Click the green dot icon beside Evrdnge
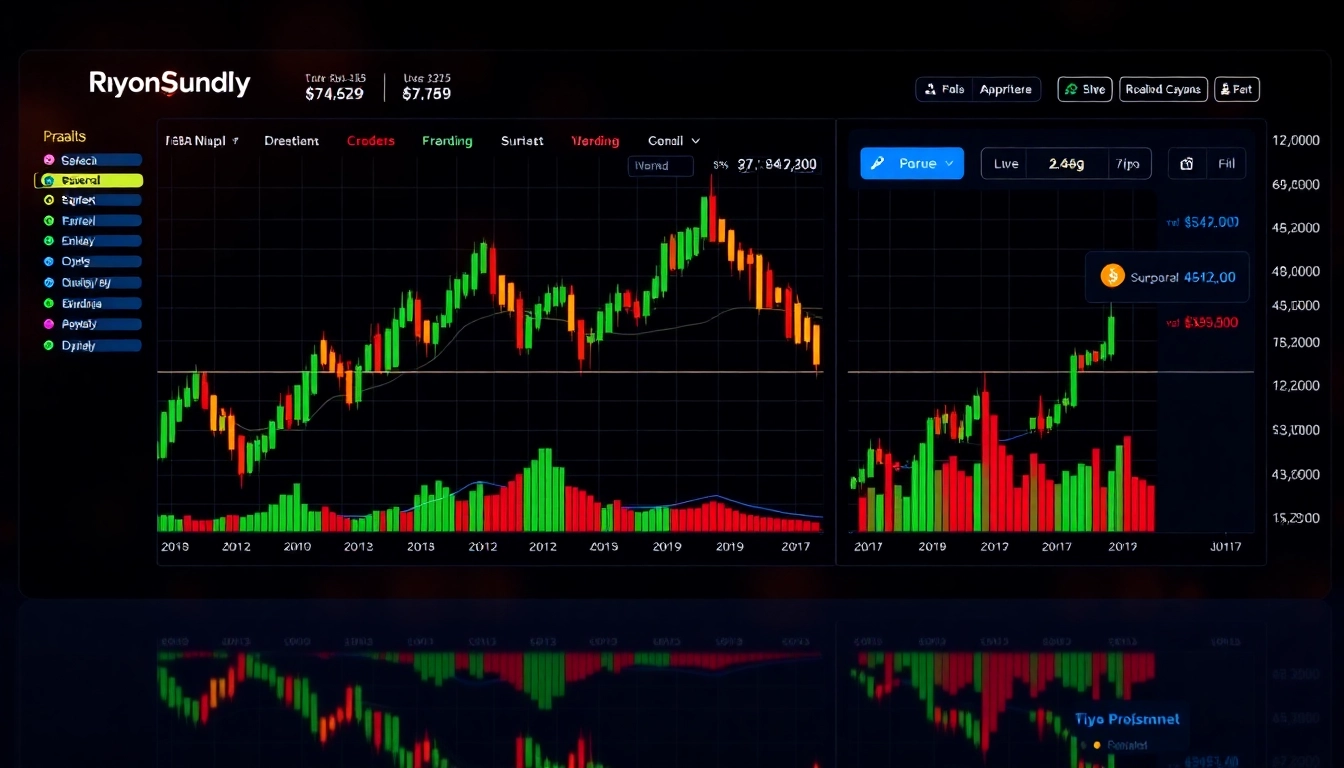The image size is (1344, 768). coord(48,303)
